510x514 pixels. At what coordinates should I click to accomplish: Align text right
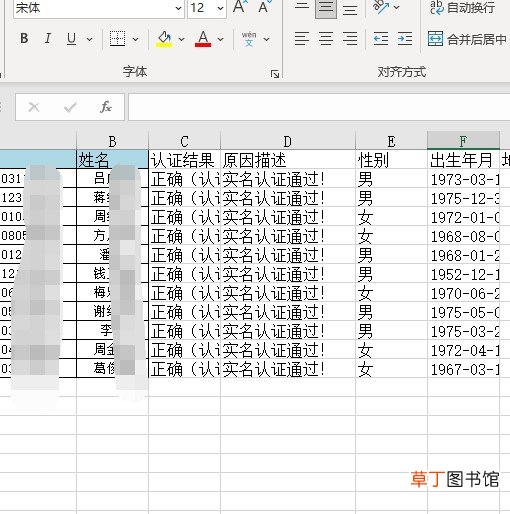point(350,39)
